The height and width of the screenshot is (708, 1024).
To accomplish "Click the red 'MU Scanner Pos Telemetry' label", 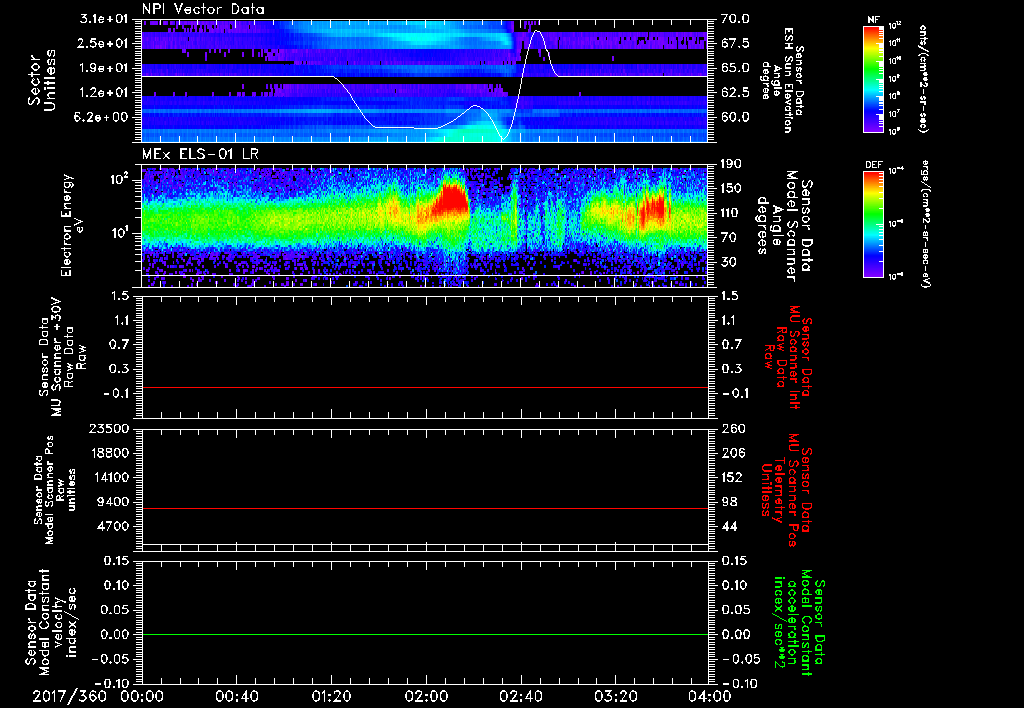I will [x=787, y=490].
